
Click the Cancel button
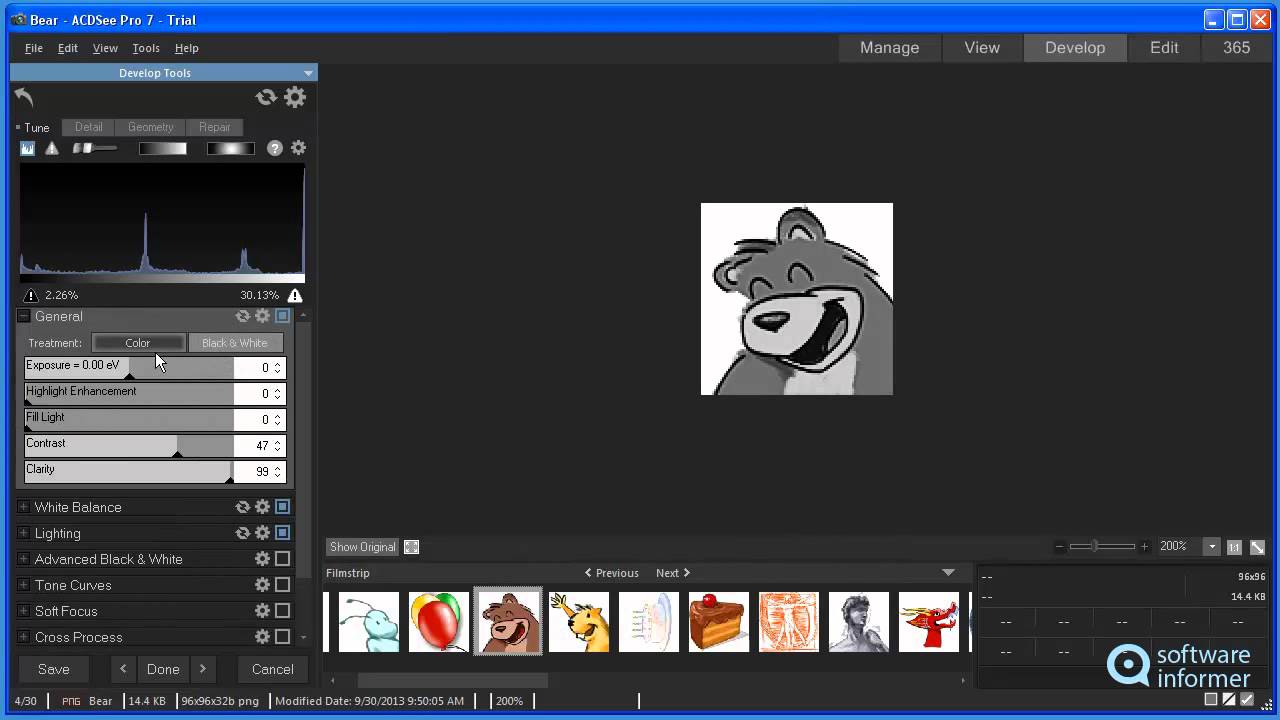tap(272, 669)
